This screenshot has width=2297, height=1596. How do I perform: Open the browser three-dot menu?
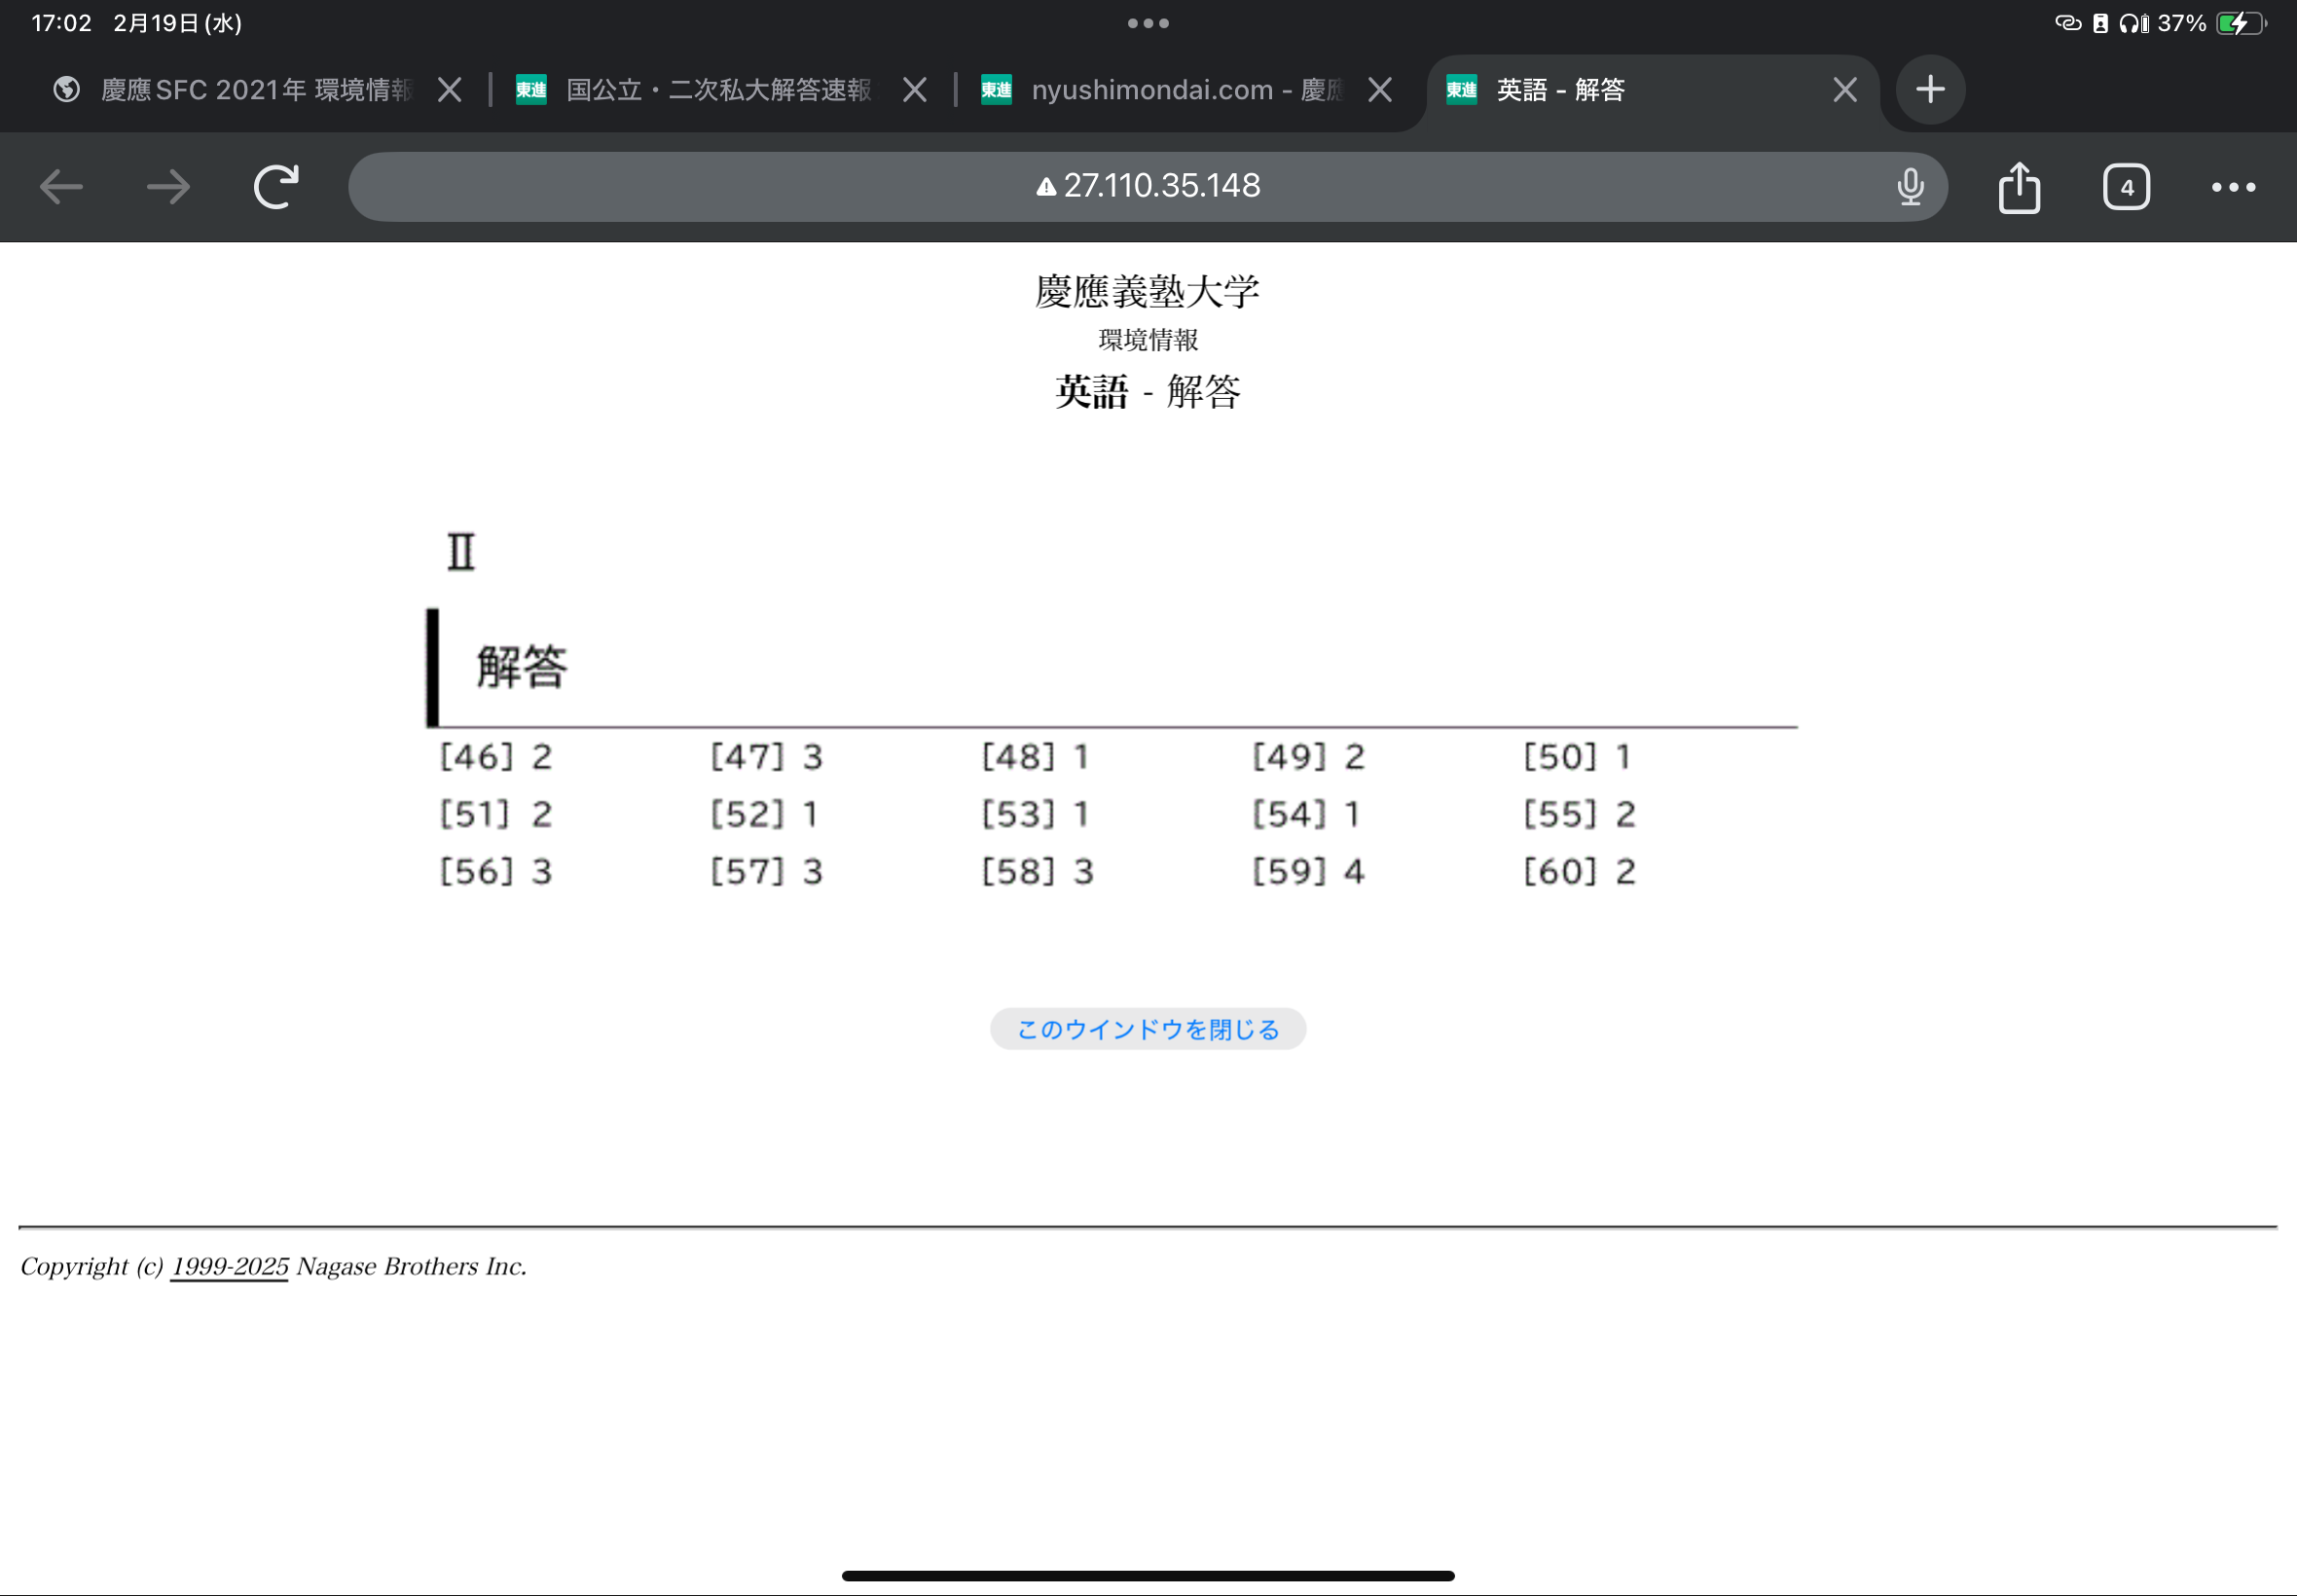[2233, 187]
